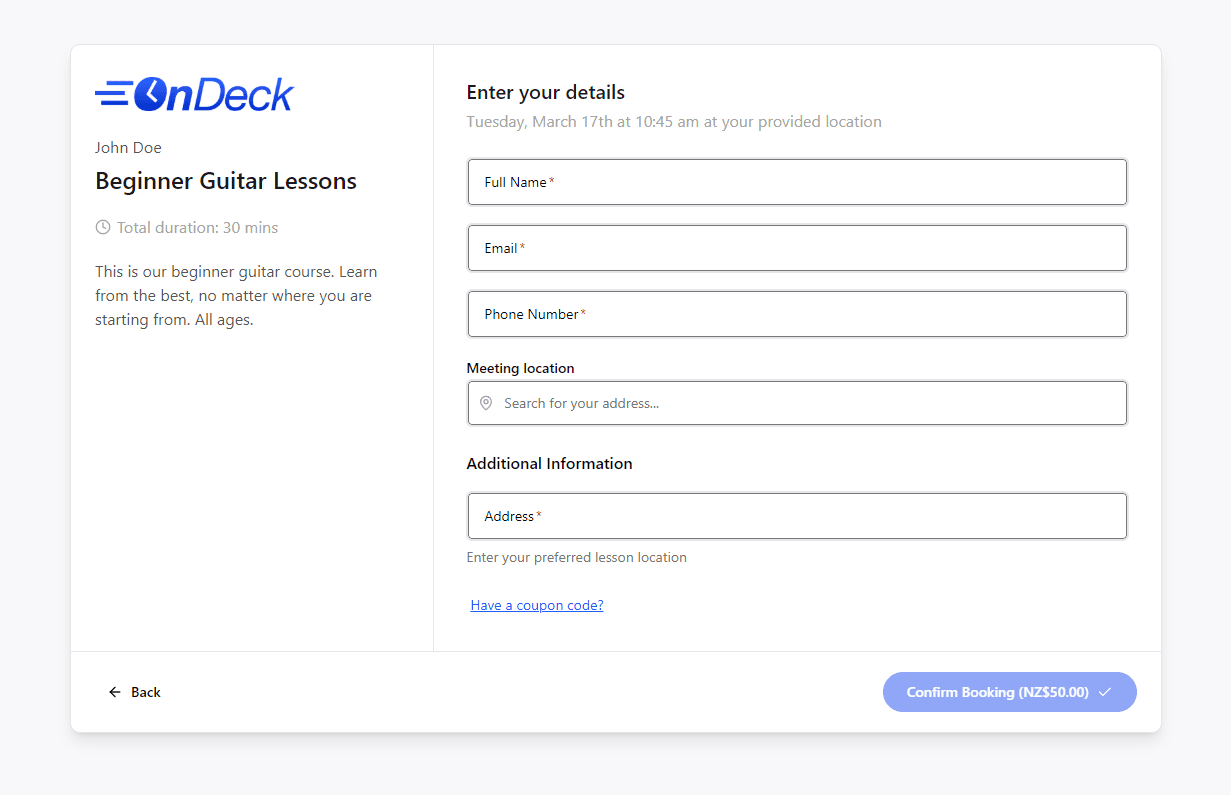This screenshot has width=1231, height=795.
Task: Click inside the Address field under Additional Information
Action: [797, 516]
